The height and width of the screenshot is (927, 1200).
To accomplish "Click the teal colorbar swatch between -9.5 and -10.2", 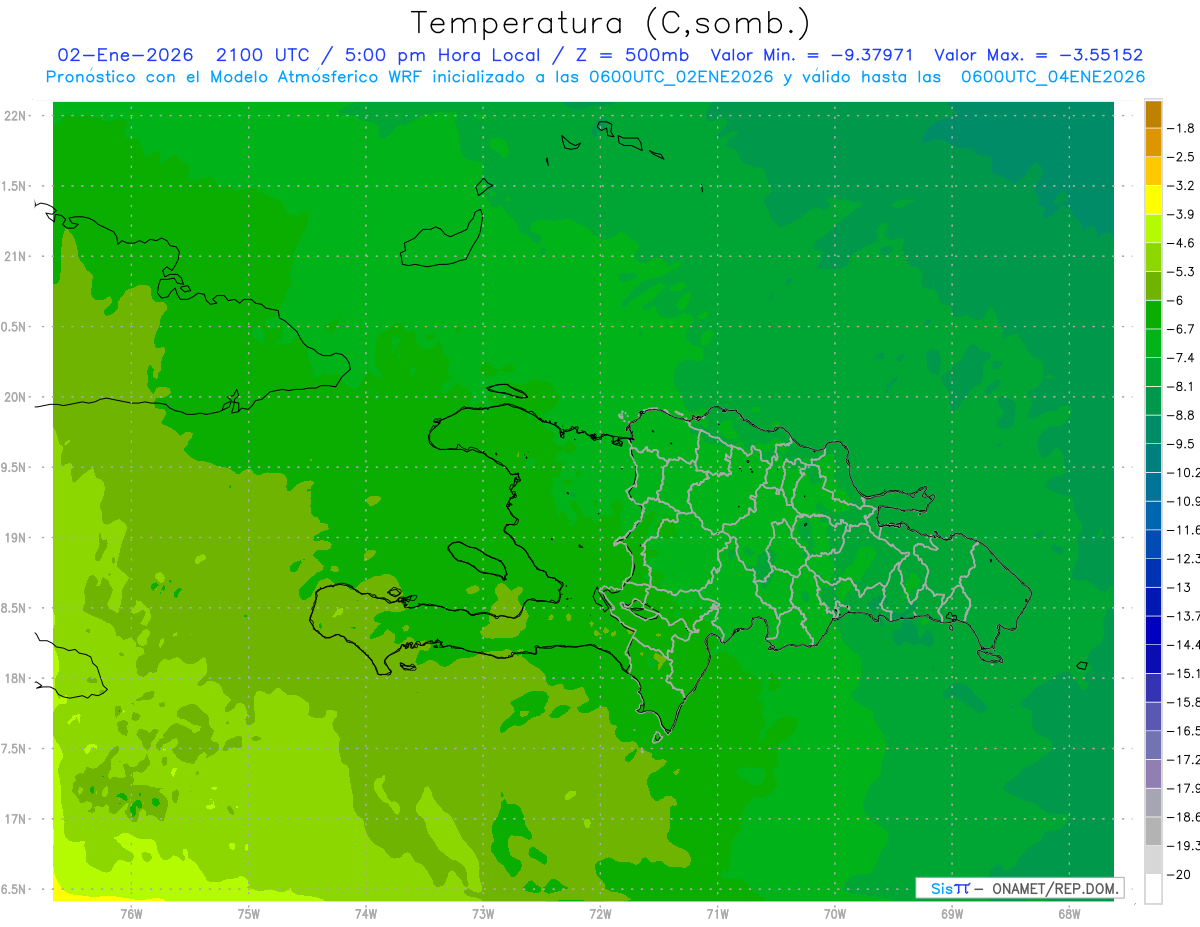I will click(1153, 458).
